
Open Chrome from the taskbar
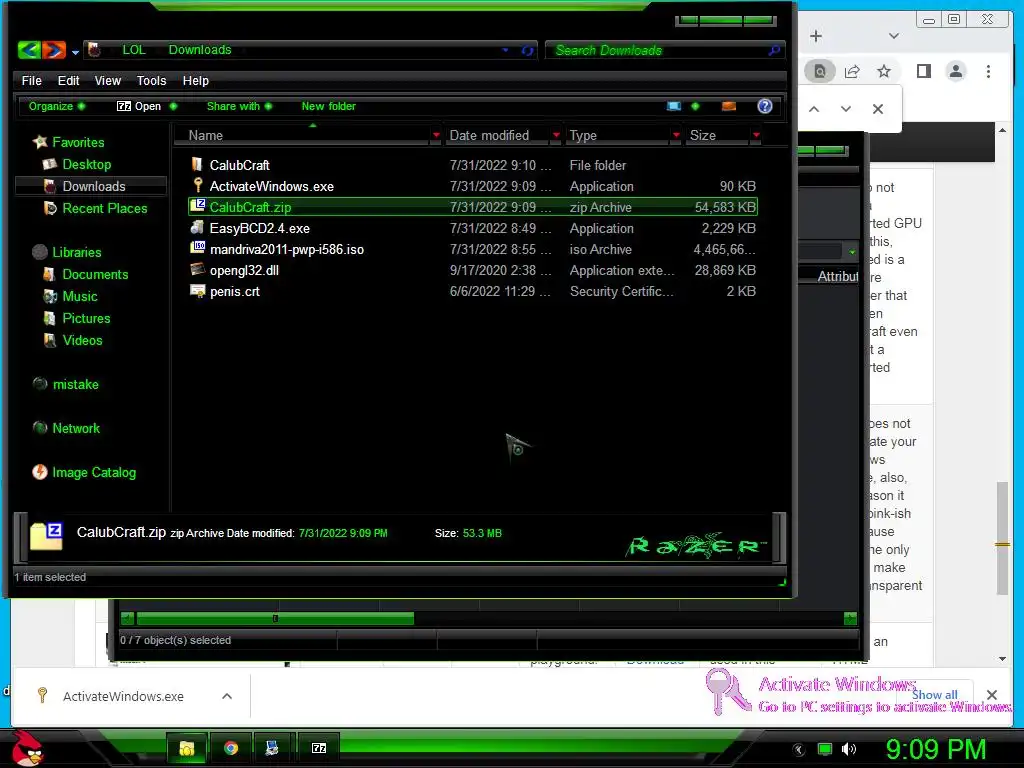tap(231, 748)
